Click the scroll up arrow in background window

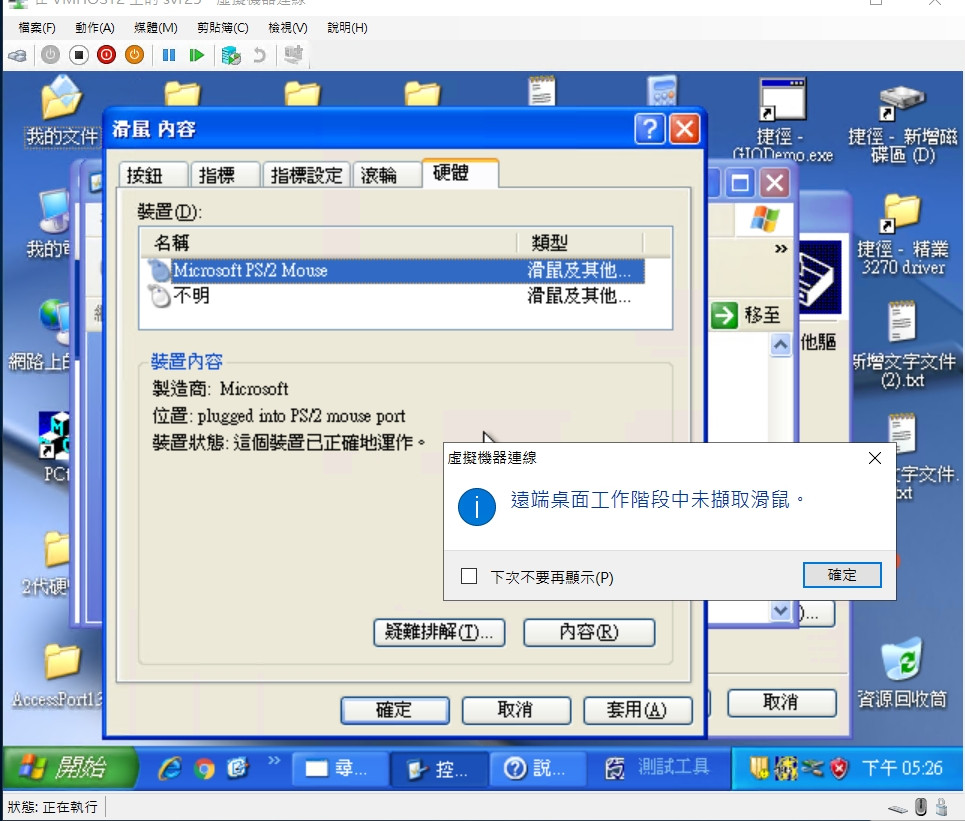pos(780,345)
